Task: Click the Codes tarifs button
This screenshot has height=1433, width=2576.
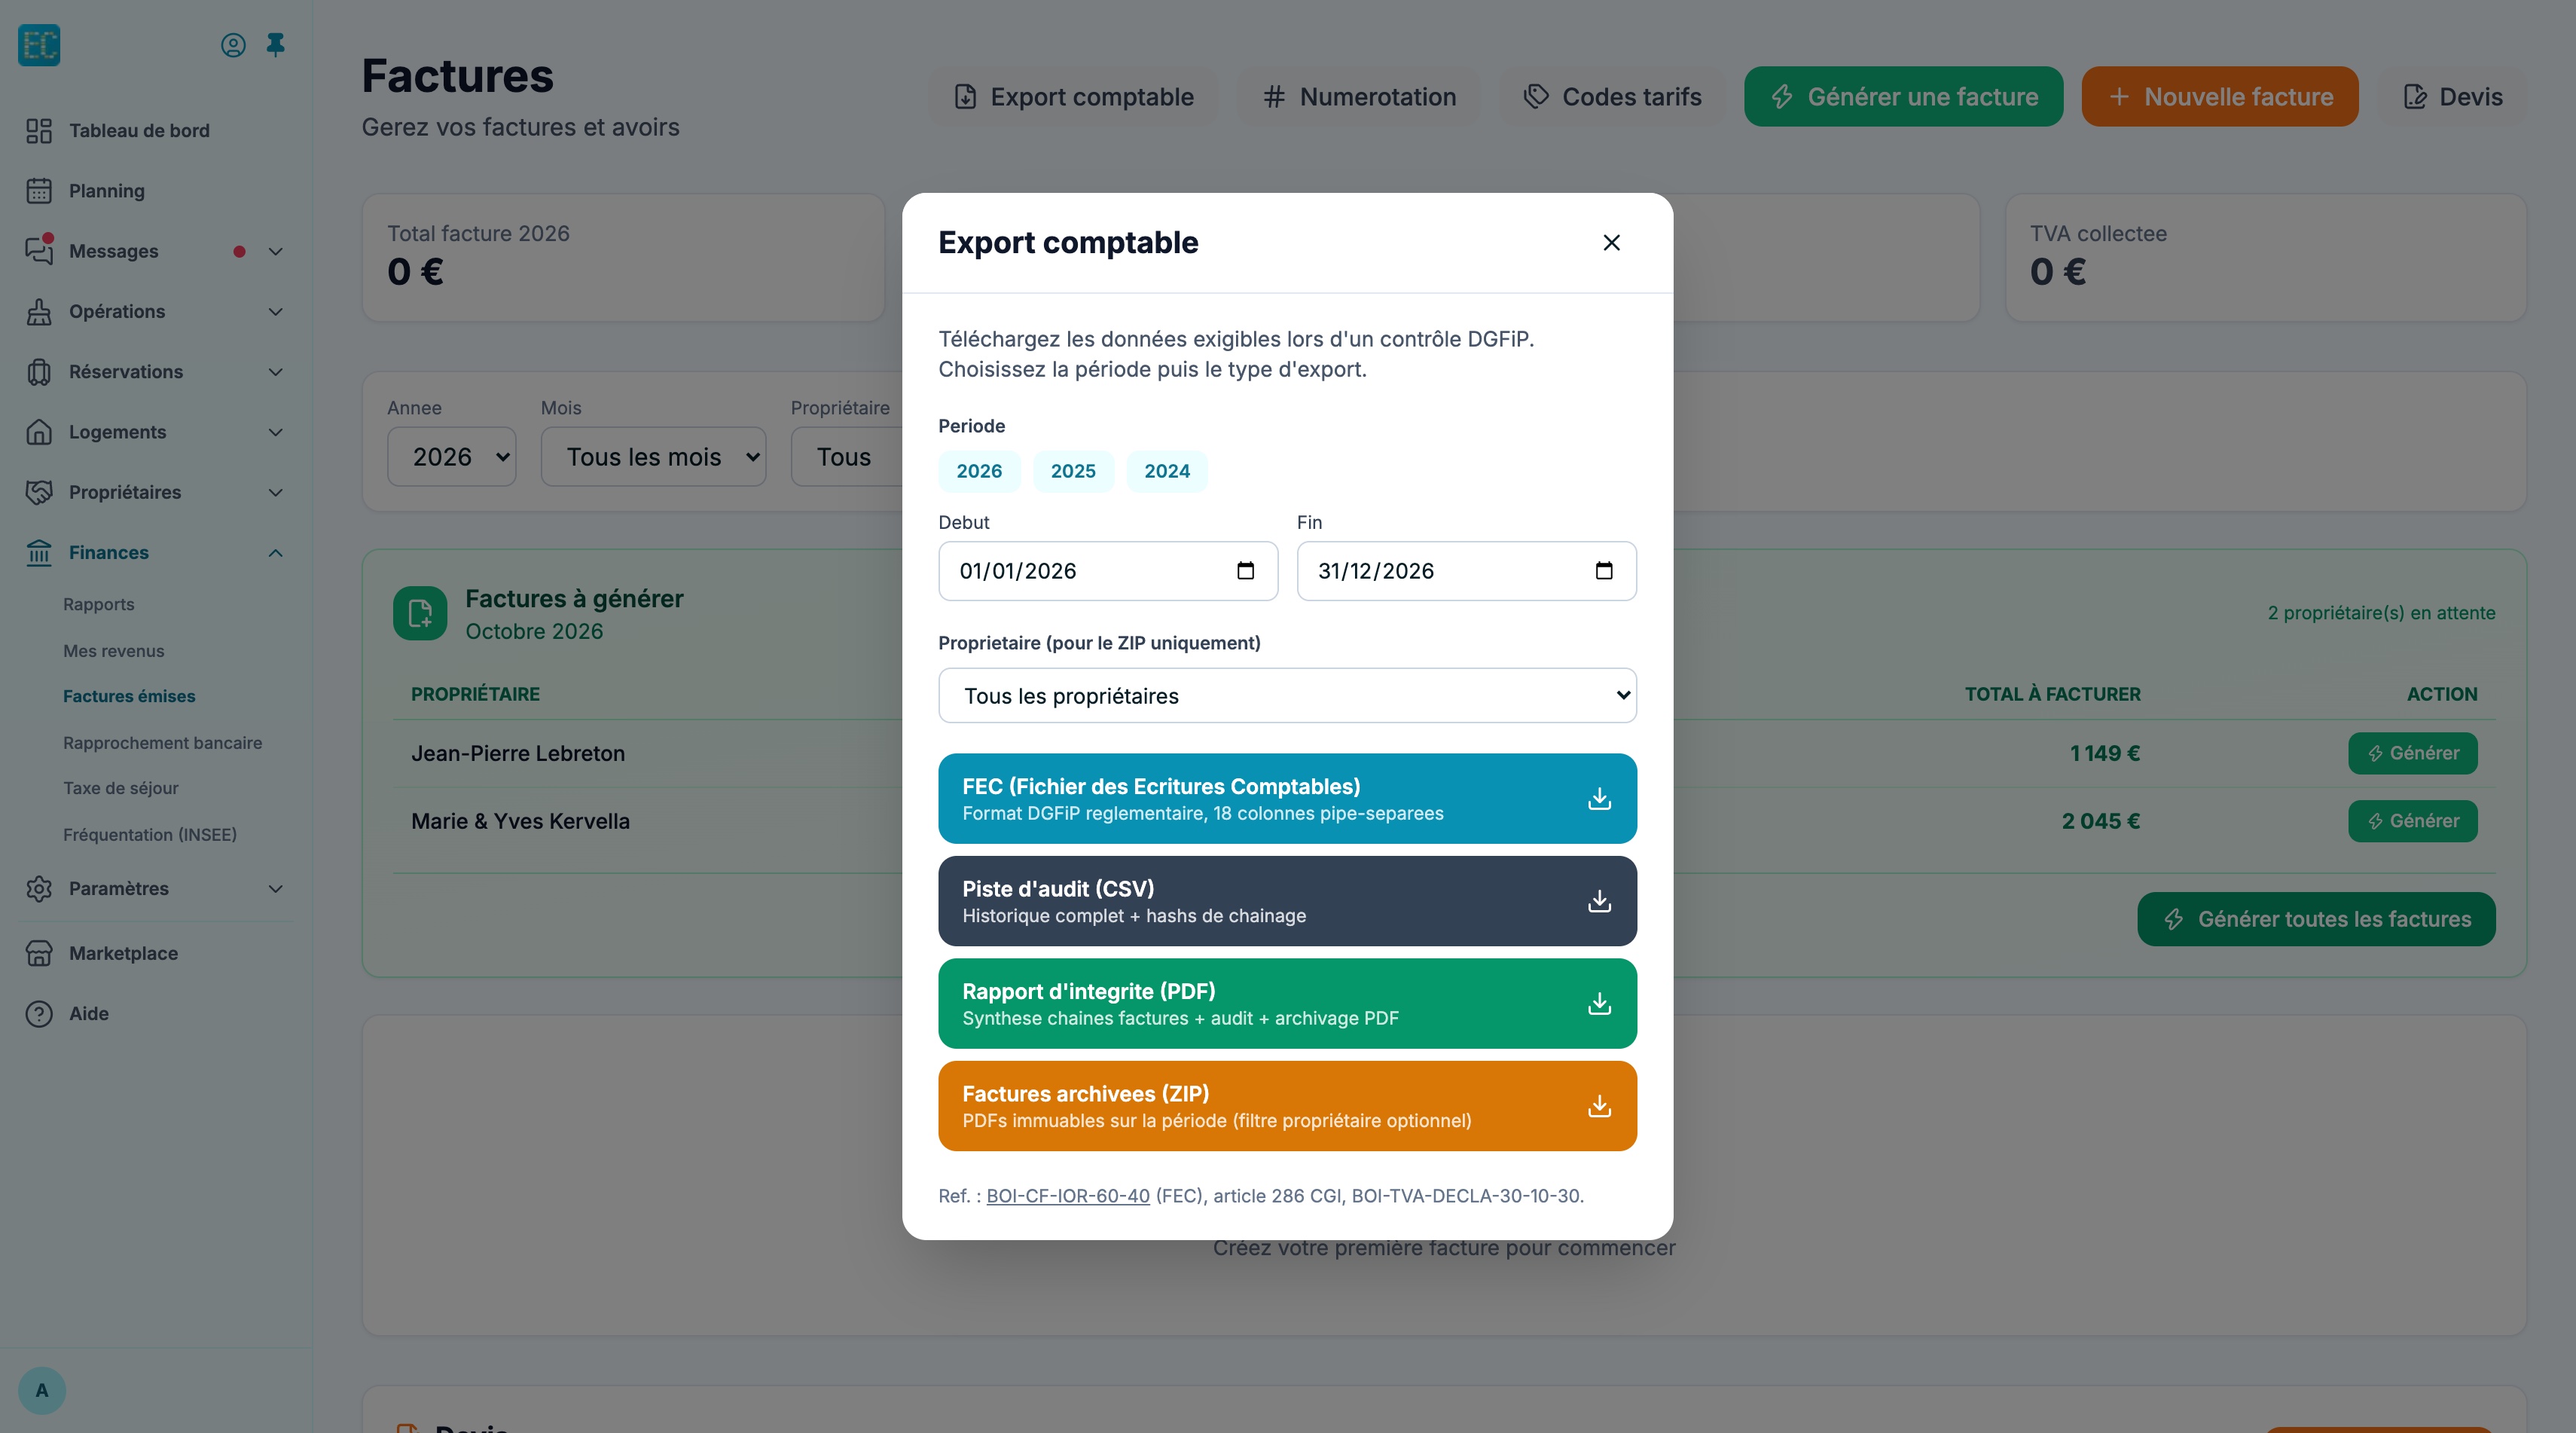Action: (1612, 97)
